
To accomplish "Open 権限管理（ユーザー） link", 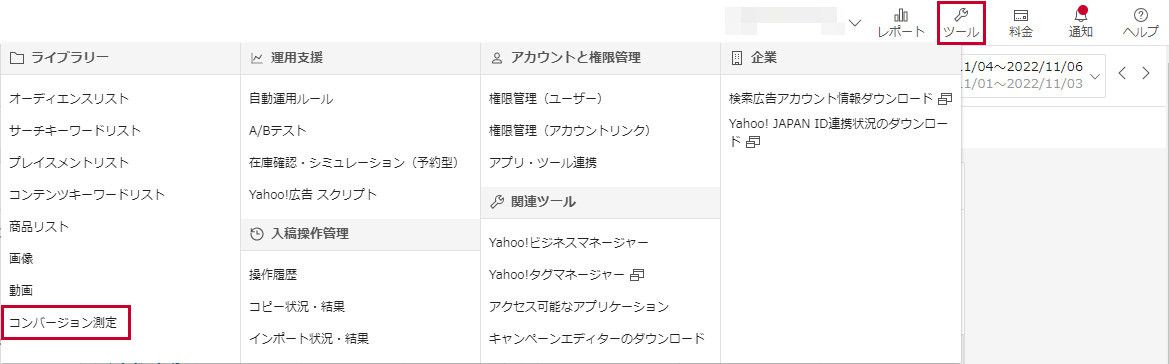I will [x=545, y=98].
